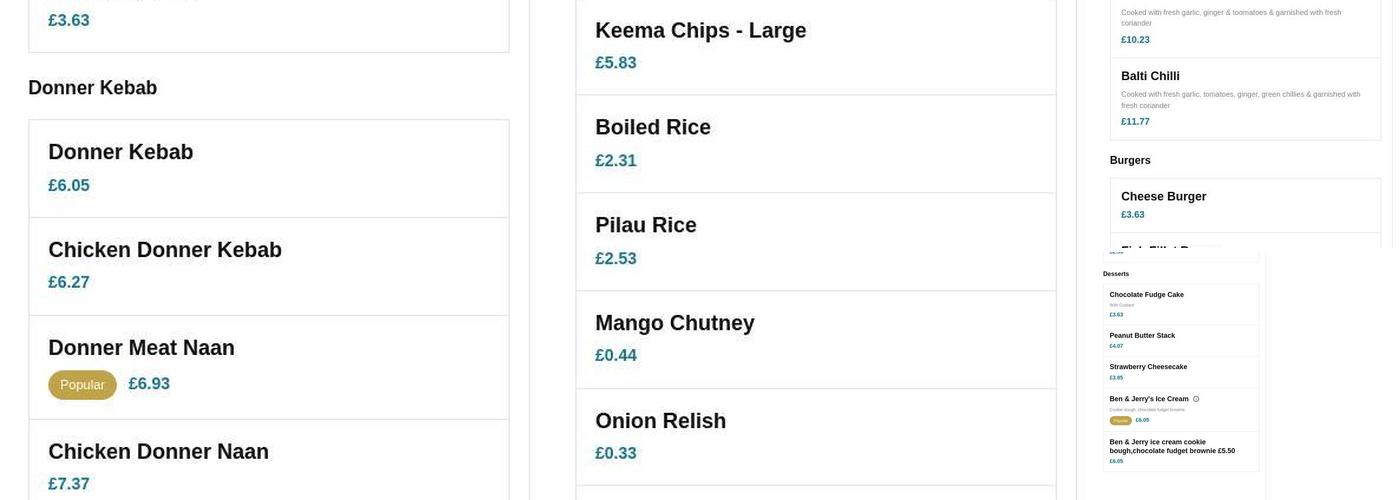Click the Desserts category heading

click(1116, 274)
